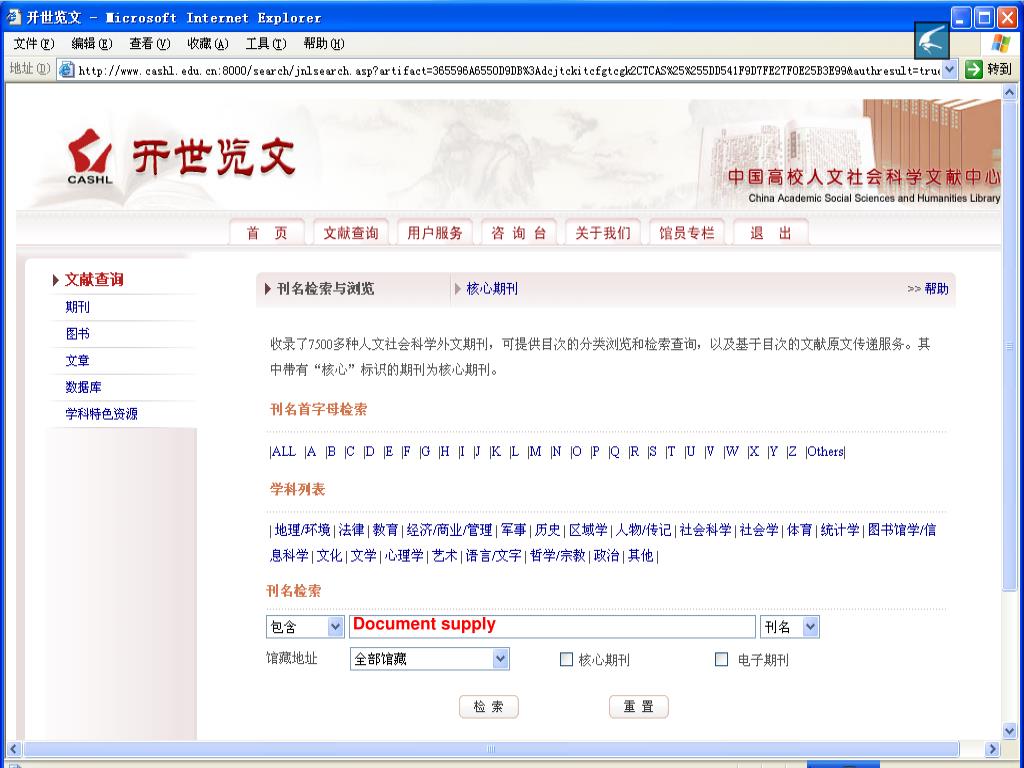
Task: Click the horizontal scrollbar left arrow
Action: coord(13,749)
